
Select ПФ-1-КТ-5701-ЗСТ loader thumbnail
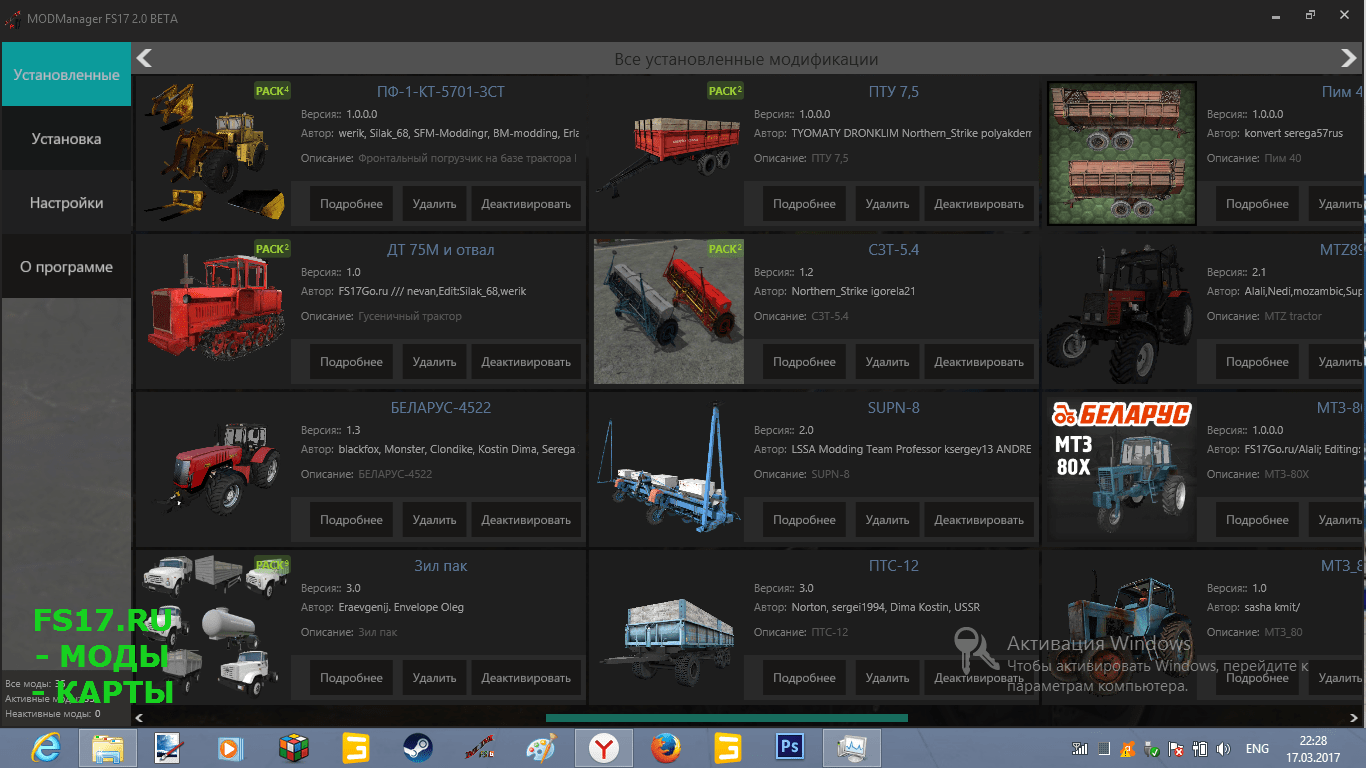pos(214,153)
